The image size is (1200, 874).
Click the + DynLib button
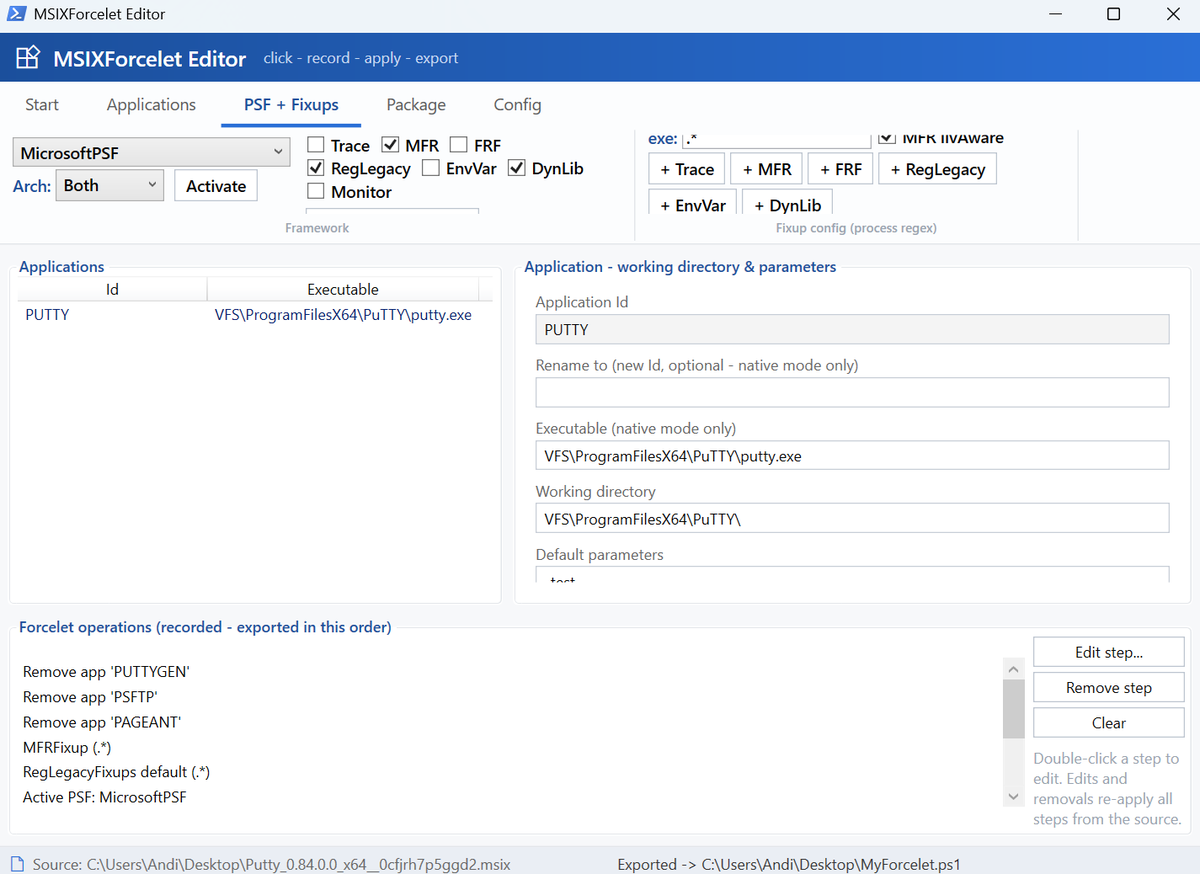[x=788, y=202]
